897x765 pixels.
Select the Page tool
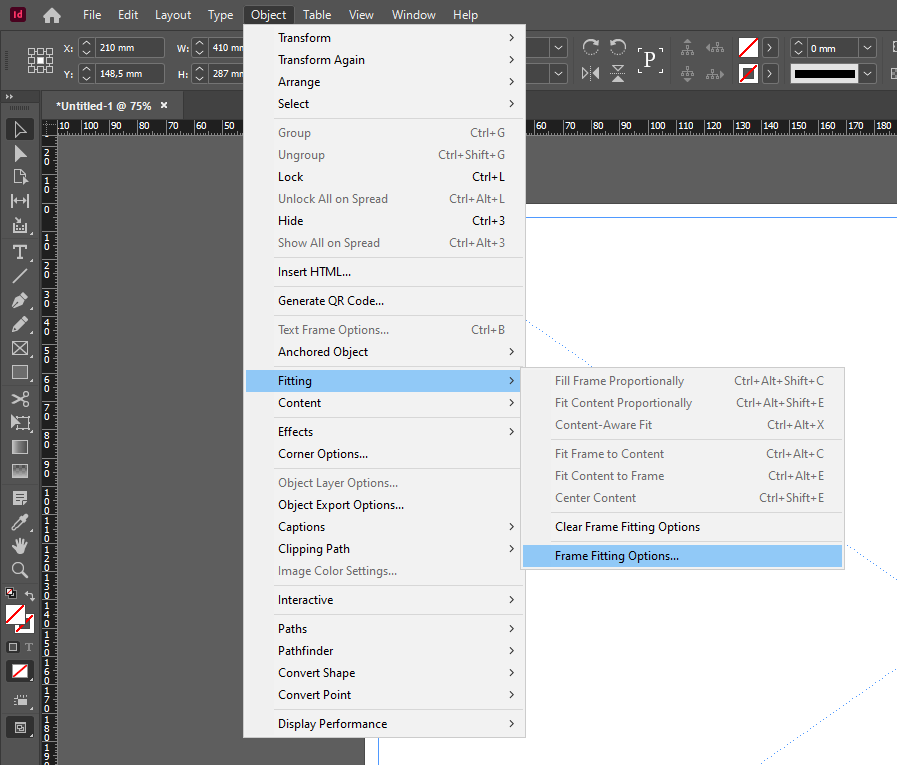20,177
